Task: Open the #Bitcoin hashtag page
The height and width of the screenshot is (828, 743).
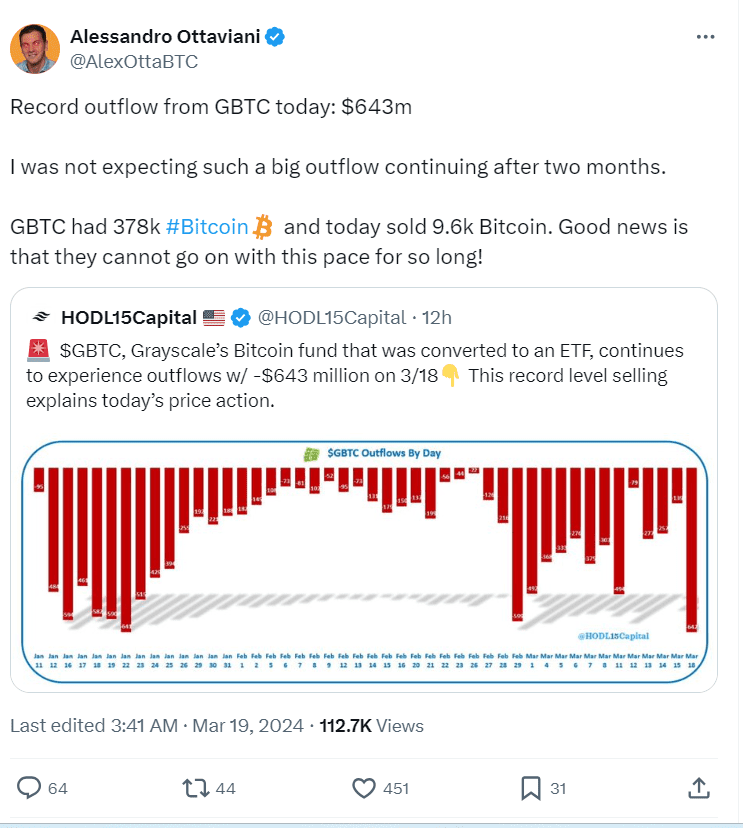Action: point(207,226)
